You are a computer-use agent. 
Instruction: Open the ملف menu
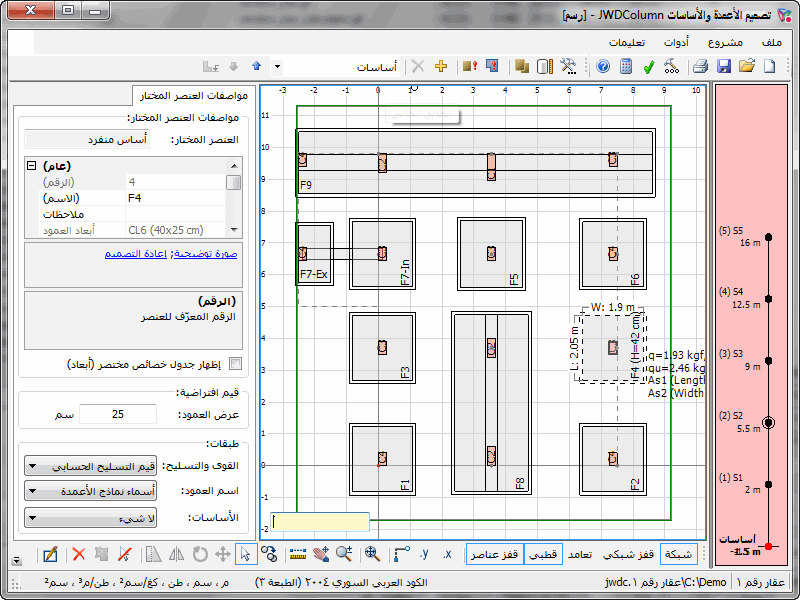pos(771,42)
